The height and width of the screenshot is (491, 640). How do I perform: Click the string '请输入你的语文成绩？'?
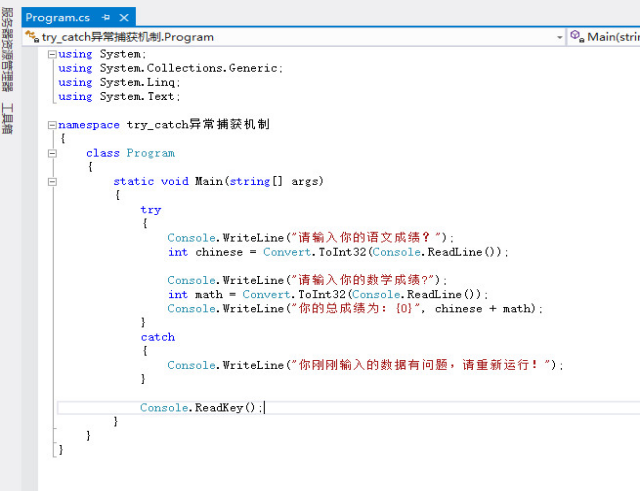point(367,238)
